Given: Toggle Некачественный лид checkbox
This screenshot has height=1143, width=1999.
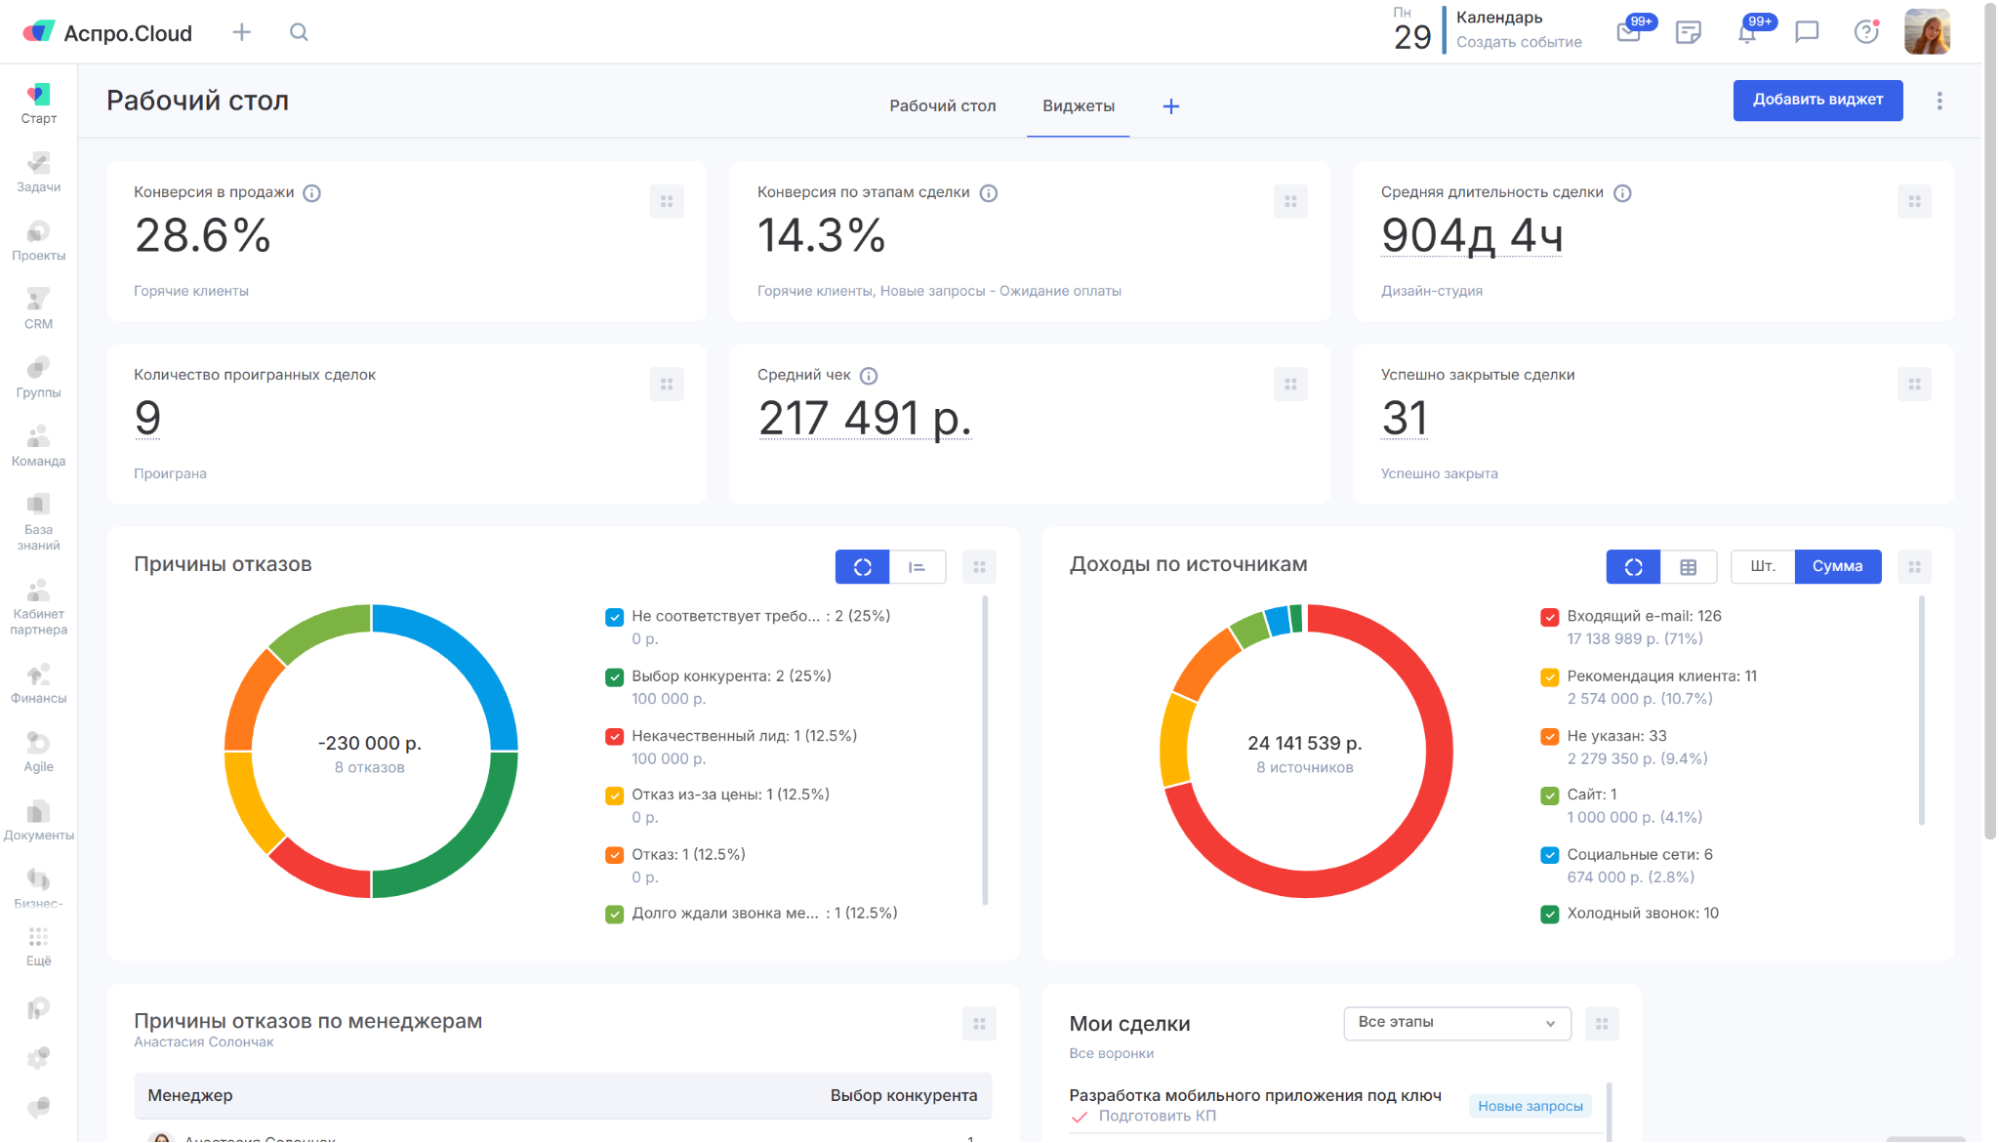Looking at the screenshot, I should (x=614, y=737).
